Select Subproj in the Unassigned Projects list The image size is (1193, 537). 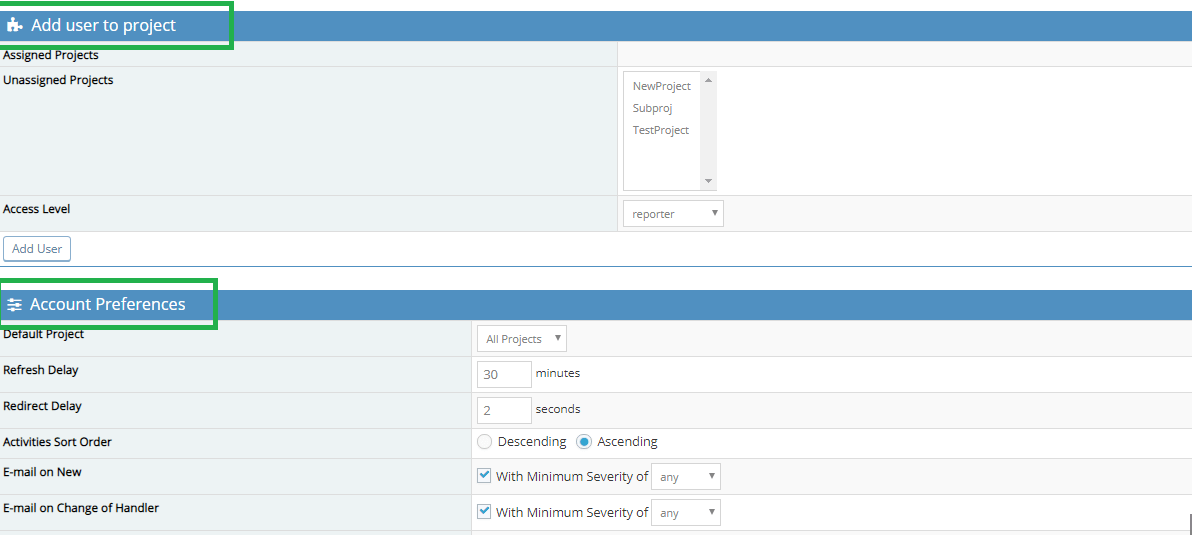point(653,108)
